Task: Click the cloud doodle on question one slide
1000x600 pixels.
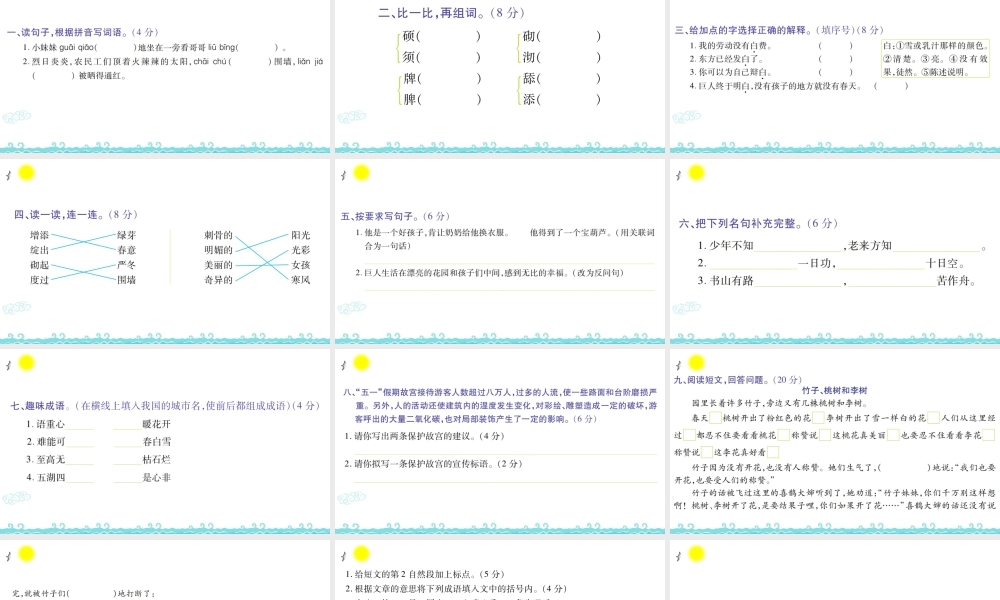Action: pyautogui.click(x=15, y=116)
